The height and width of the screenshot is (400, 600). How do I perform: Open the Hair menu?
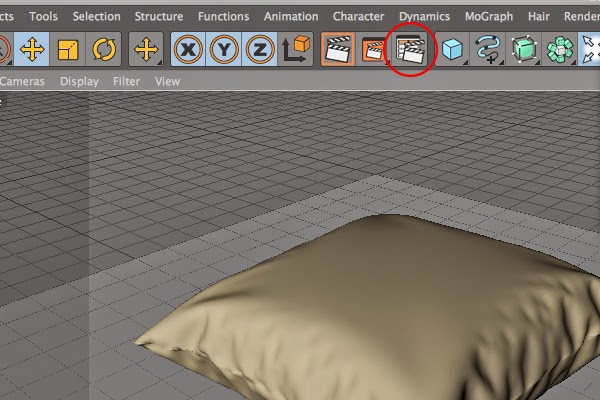pos(539,16)
